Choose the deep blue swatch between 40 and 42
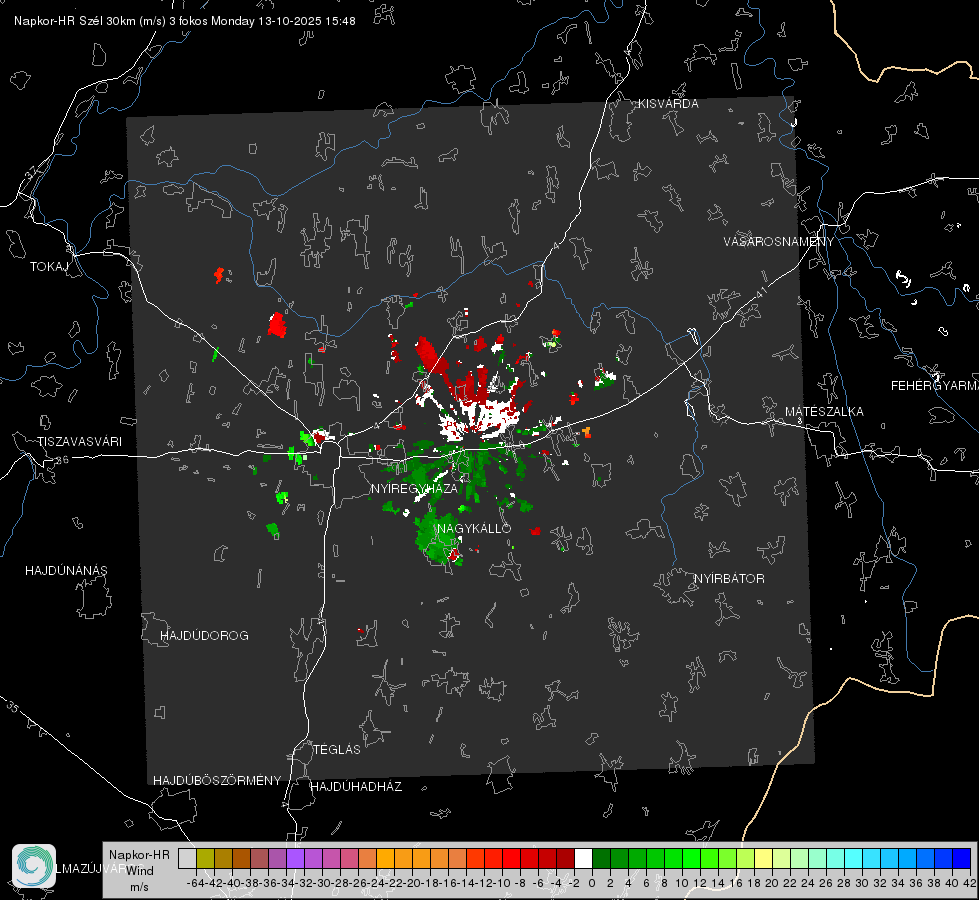The image size is (979, 900). (962, 858)
